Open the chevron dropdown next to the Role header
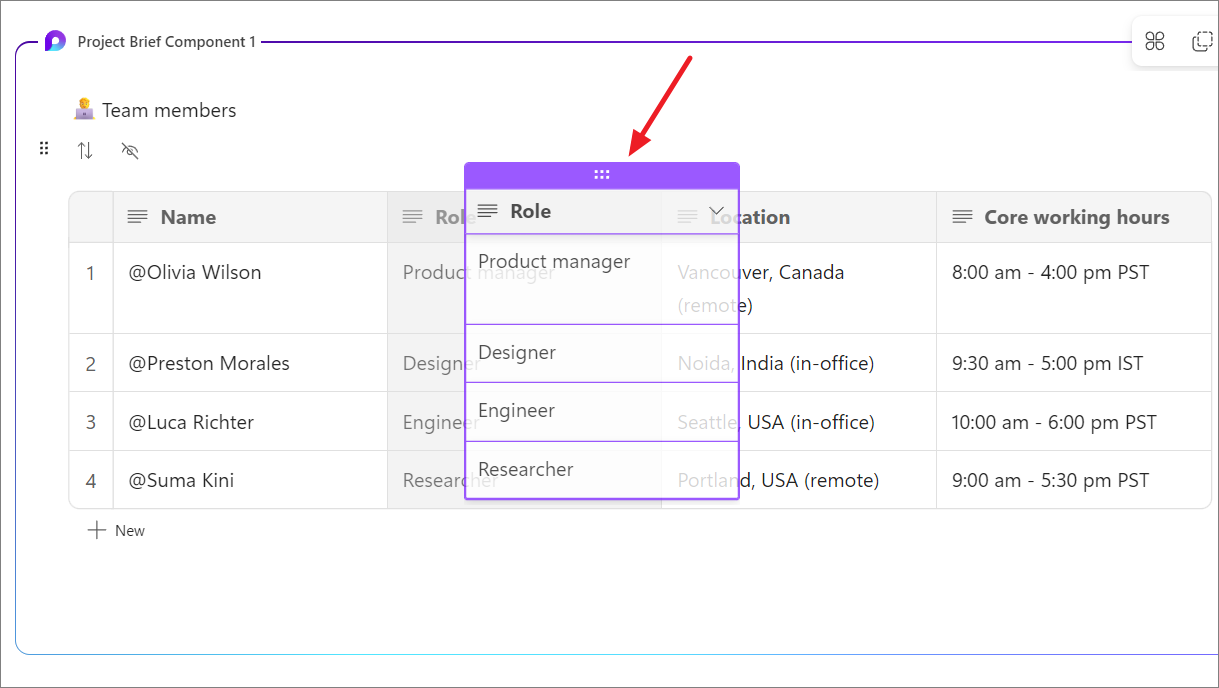 (x=716, y=211)
